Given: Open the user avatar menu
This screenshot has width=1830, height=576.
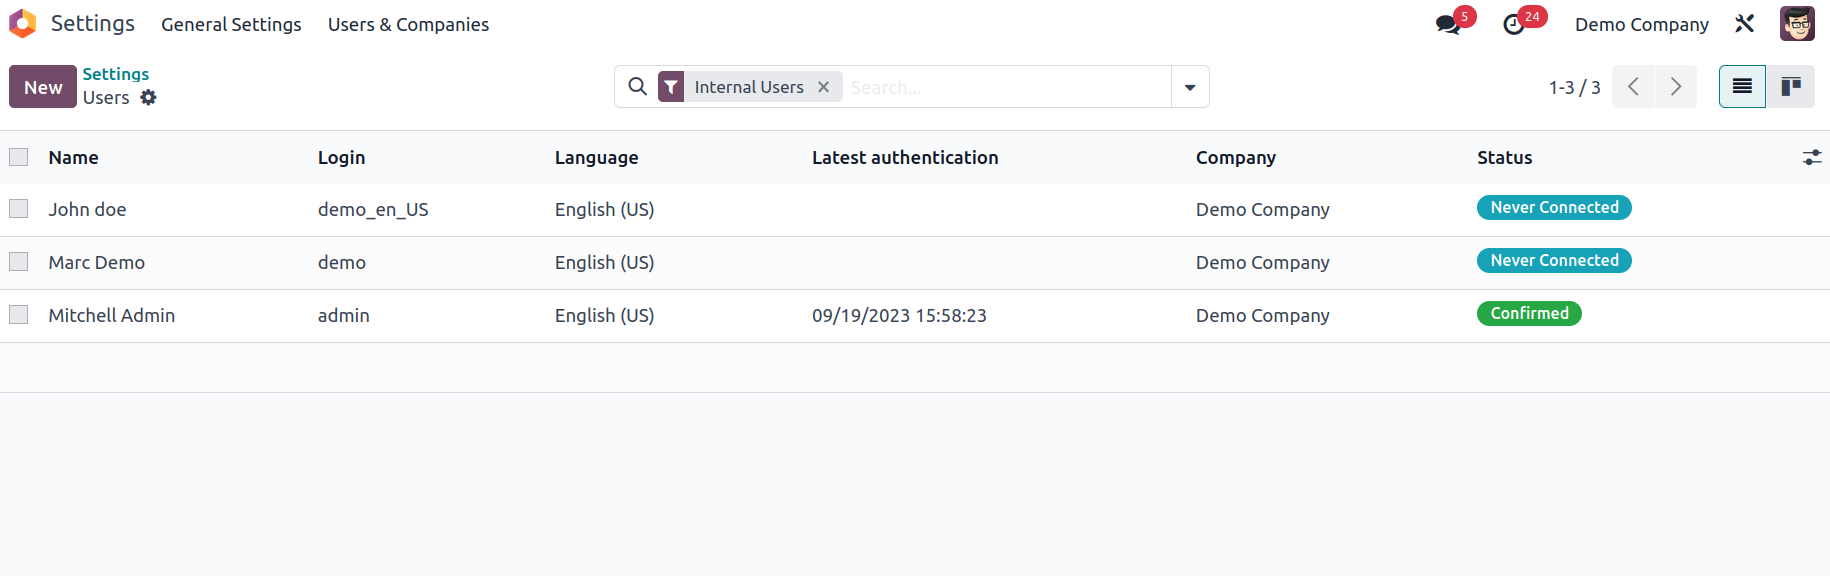Looking at the screenshot, I should (1797, 24).
